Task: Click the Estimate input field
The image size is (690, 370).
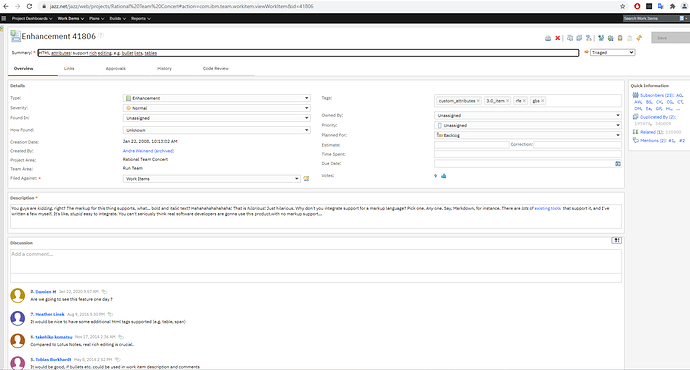Action: tap(471, 145)
